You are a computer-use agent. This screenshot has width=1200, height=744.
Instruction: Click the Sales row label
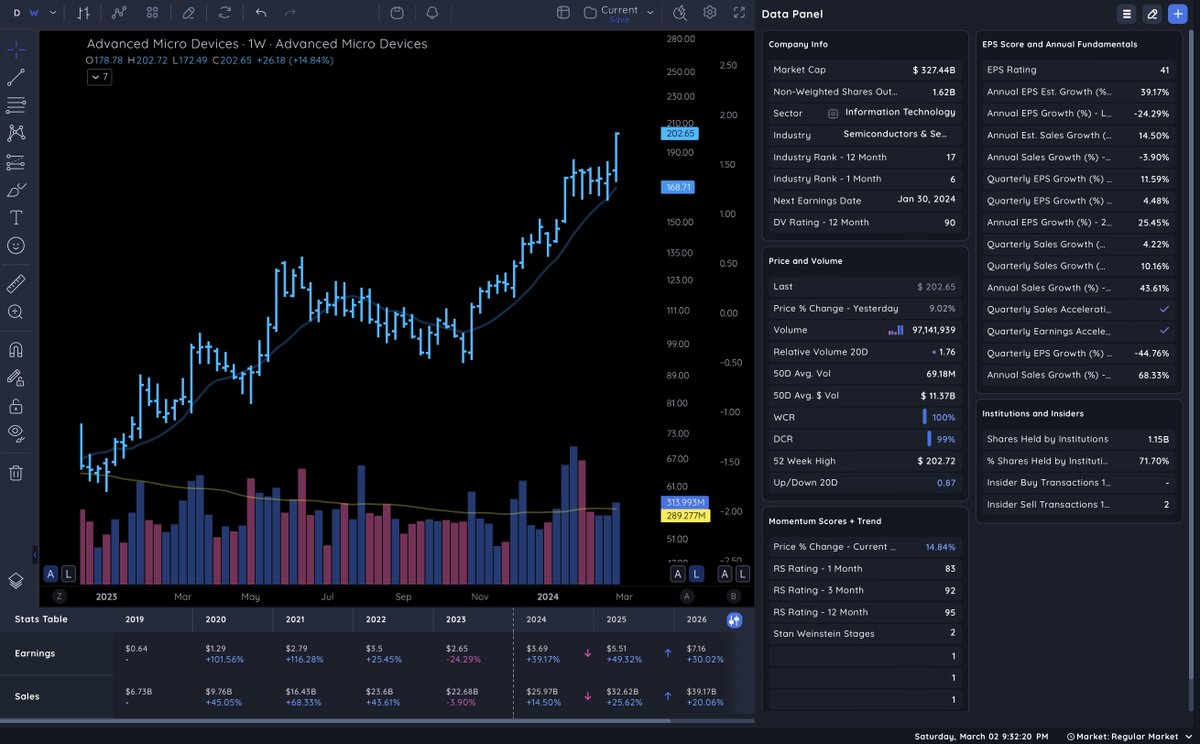coord(27,696)
